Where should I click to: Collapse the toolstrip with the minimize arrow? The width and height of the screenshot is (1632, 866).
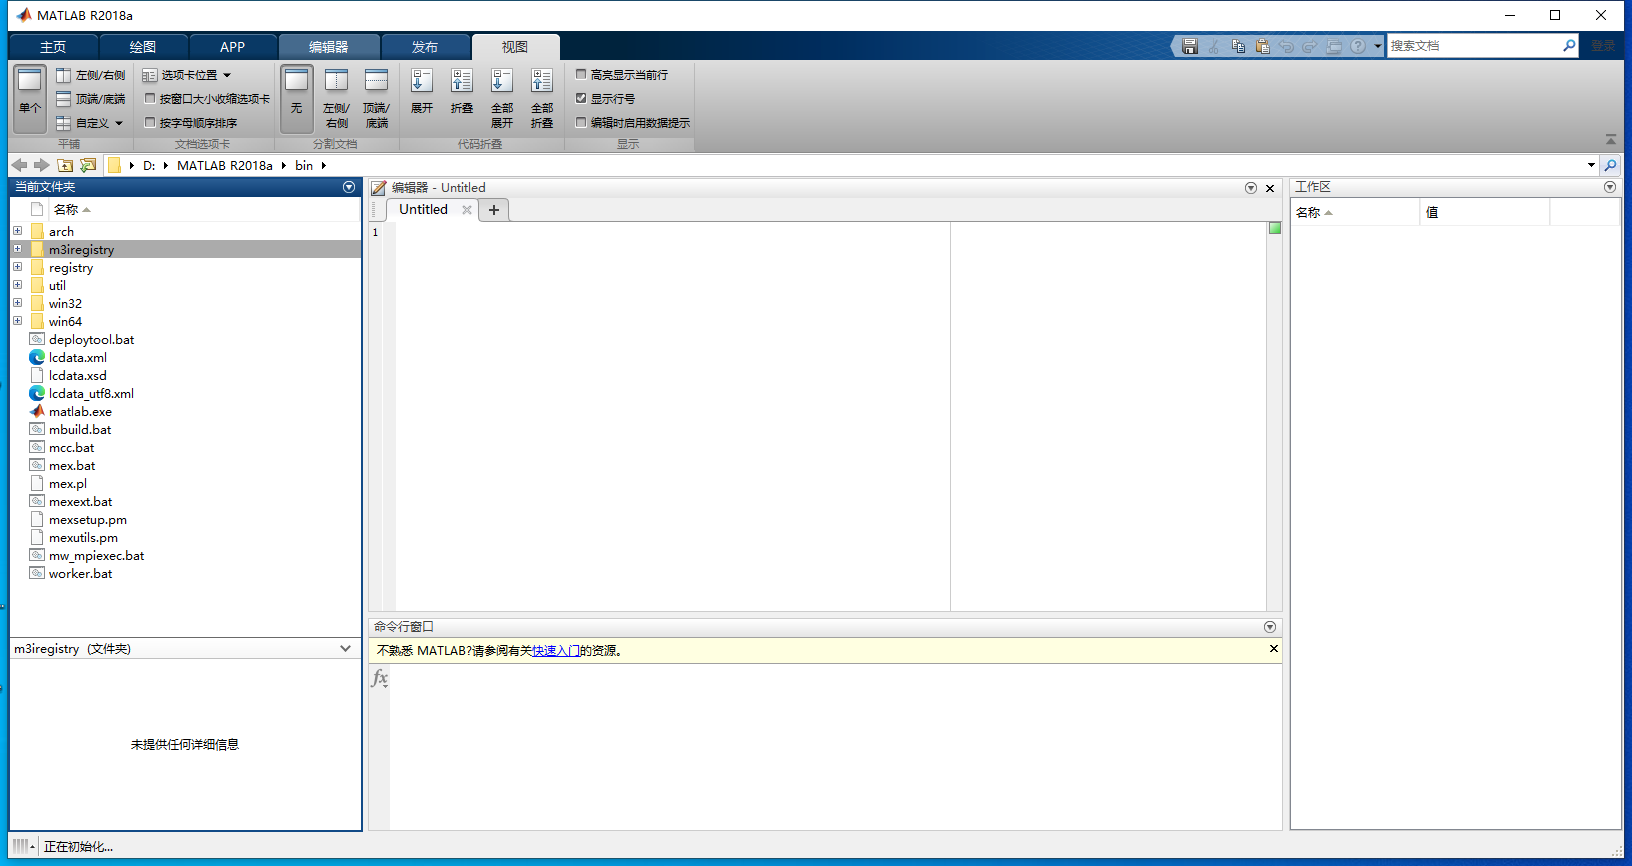tap(1610, 139)
